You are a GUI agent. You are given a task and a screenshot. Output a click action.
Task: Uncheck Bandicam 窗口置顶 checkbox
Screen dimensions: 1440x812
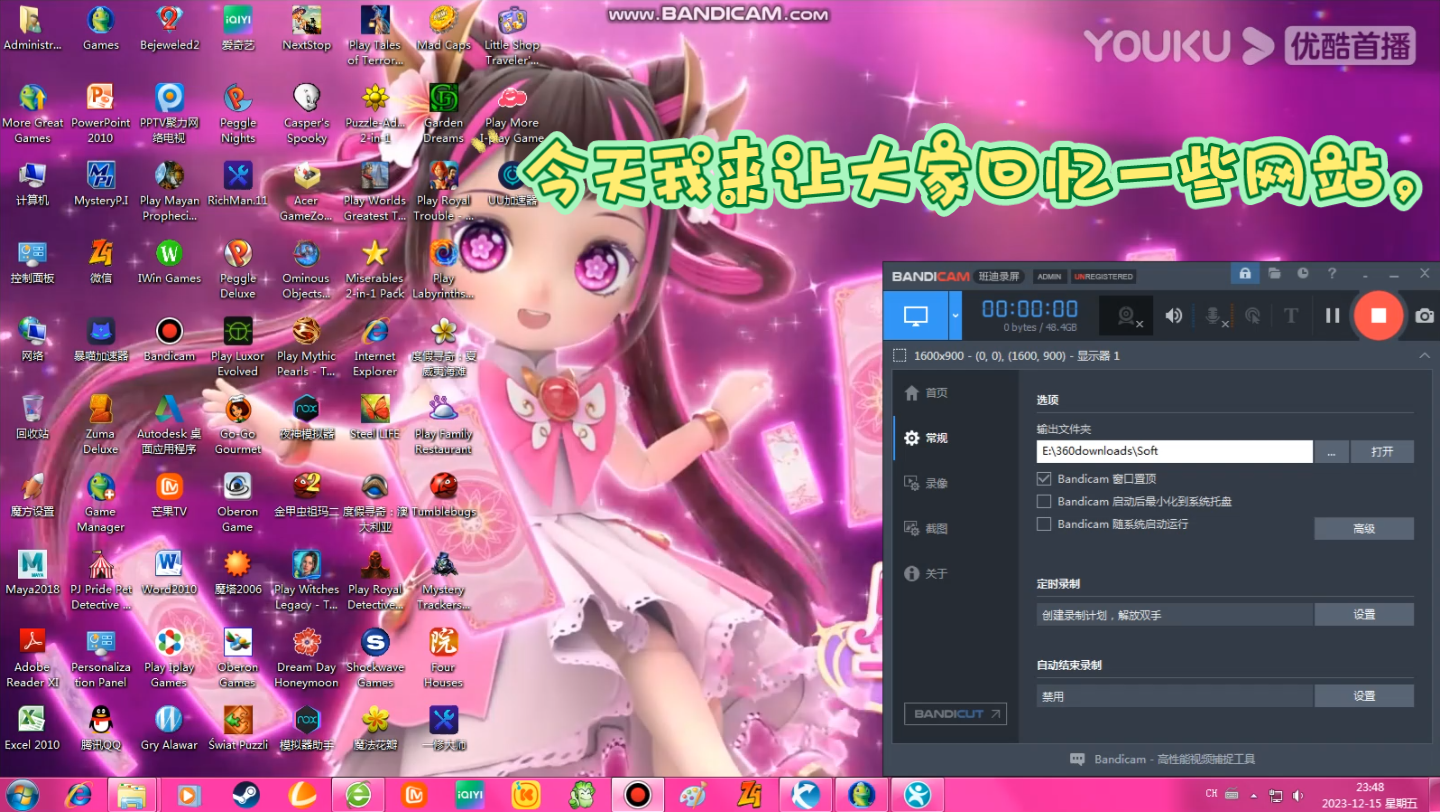click(1044, 479)
